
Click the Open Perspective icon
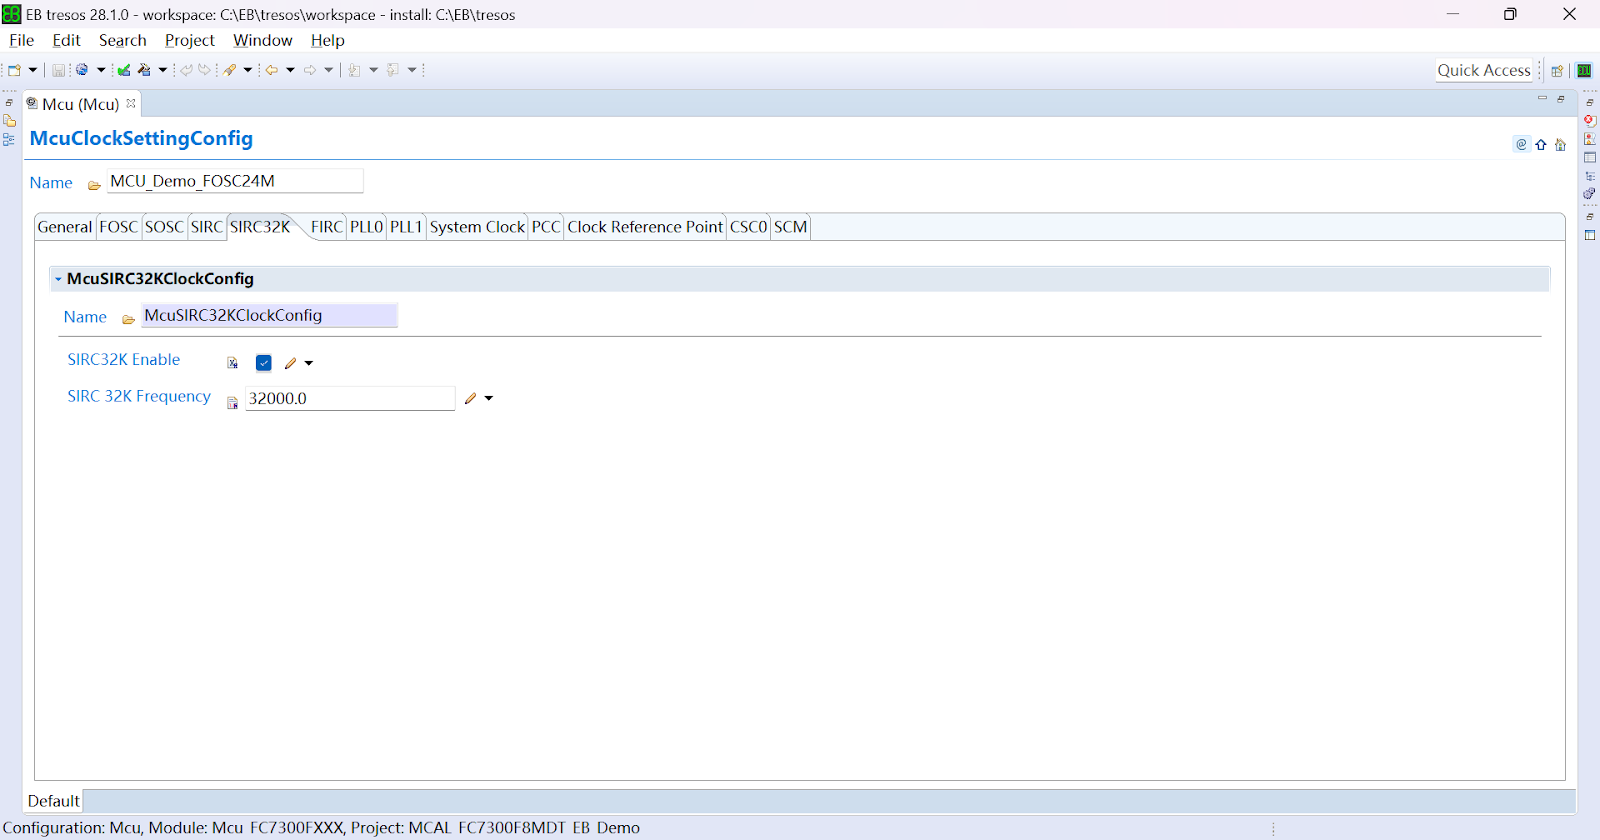point(1557,71)
